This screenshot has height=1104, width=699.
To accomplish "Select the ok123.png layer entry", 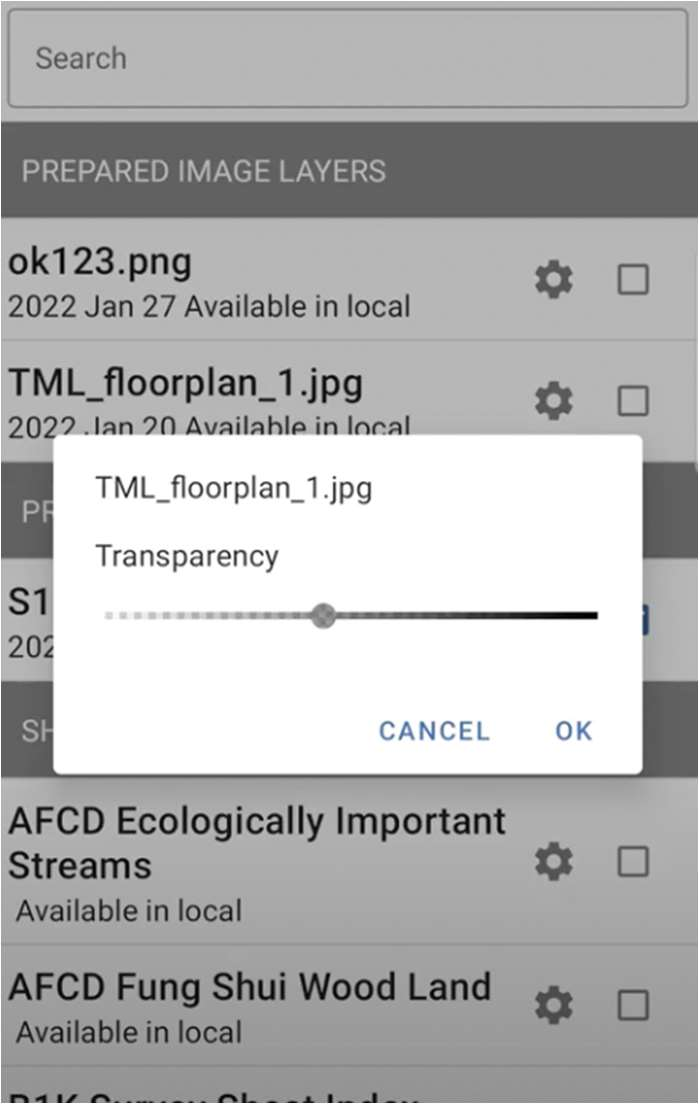I will [x=100, y=263].
